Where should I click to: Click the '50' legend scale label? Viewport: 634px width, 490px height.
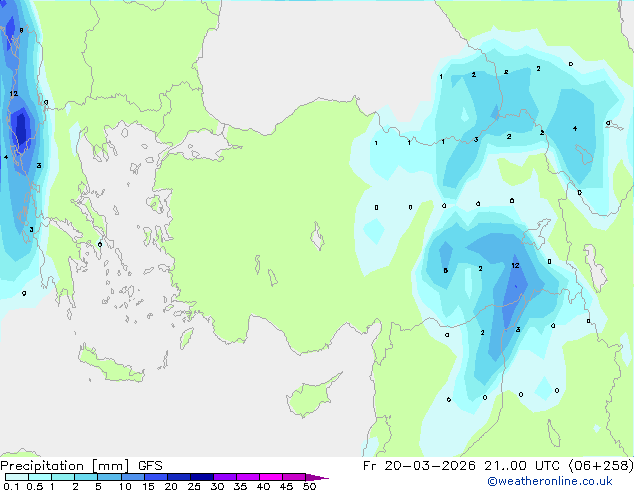[310, 486]
